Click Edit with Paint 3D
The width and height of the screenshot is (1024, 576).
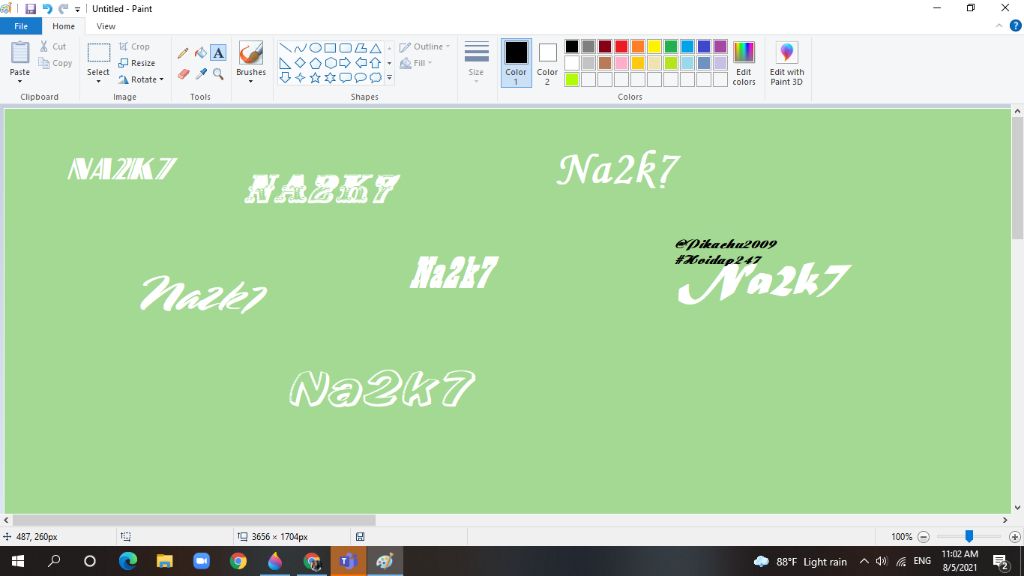pyautogui.click(x=787, y=63)
